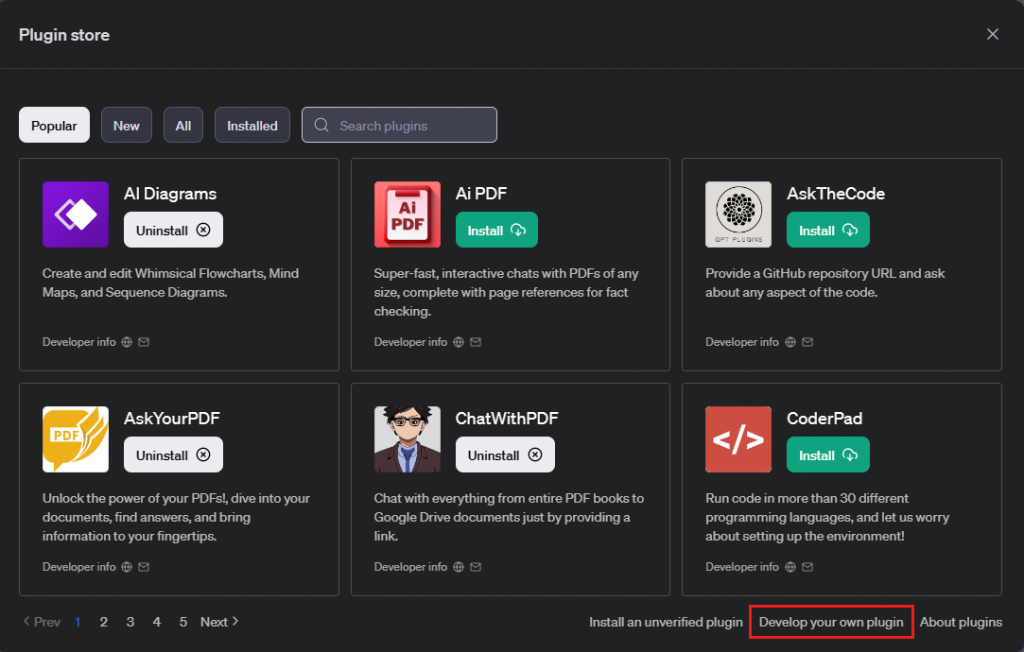Click Developer info text under AskTheCode
The height and width of the screenshot is (652, 1024).
(x=742, y=342)
